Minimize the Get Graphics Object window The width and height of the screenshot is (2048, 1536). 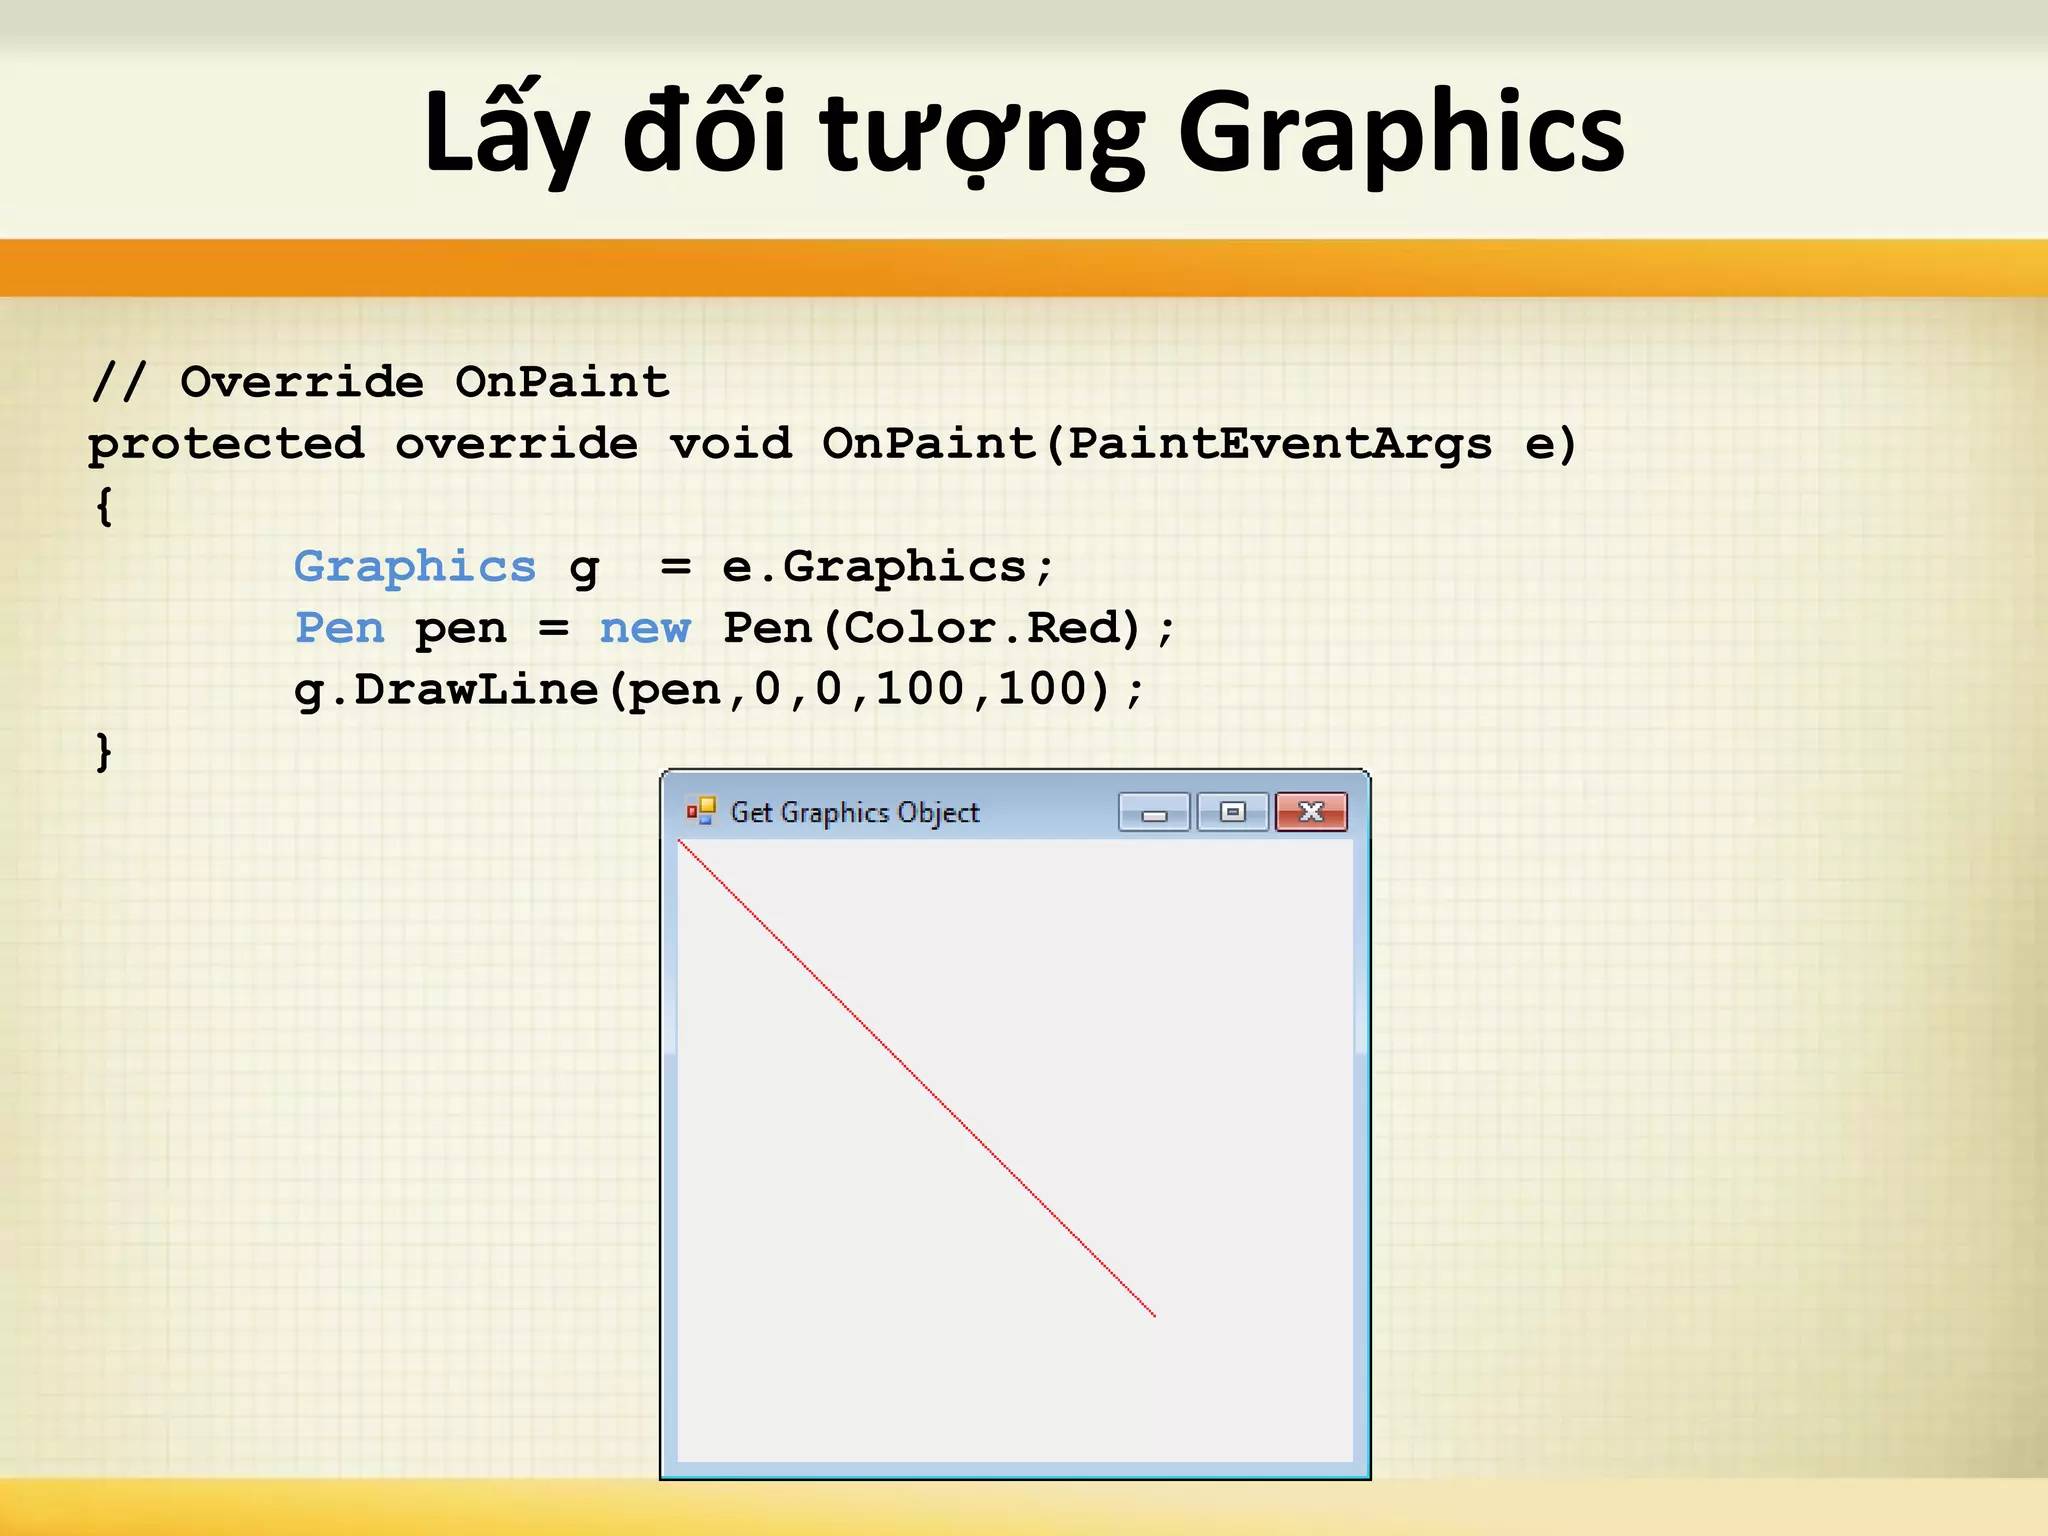point(1154,813)
